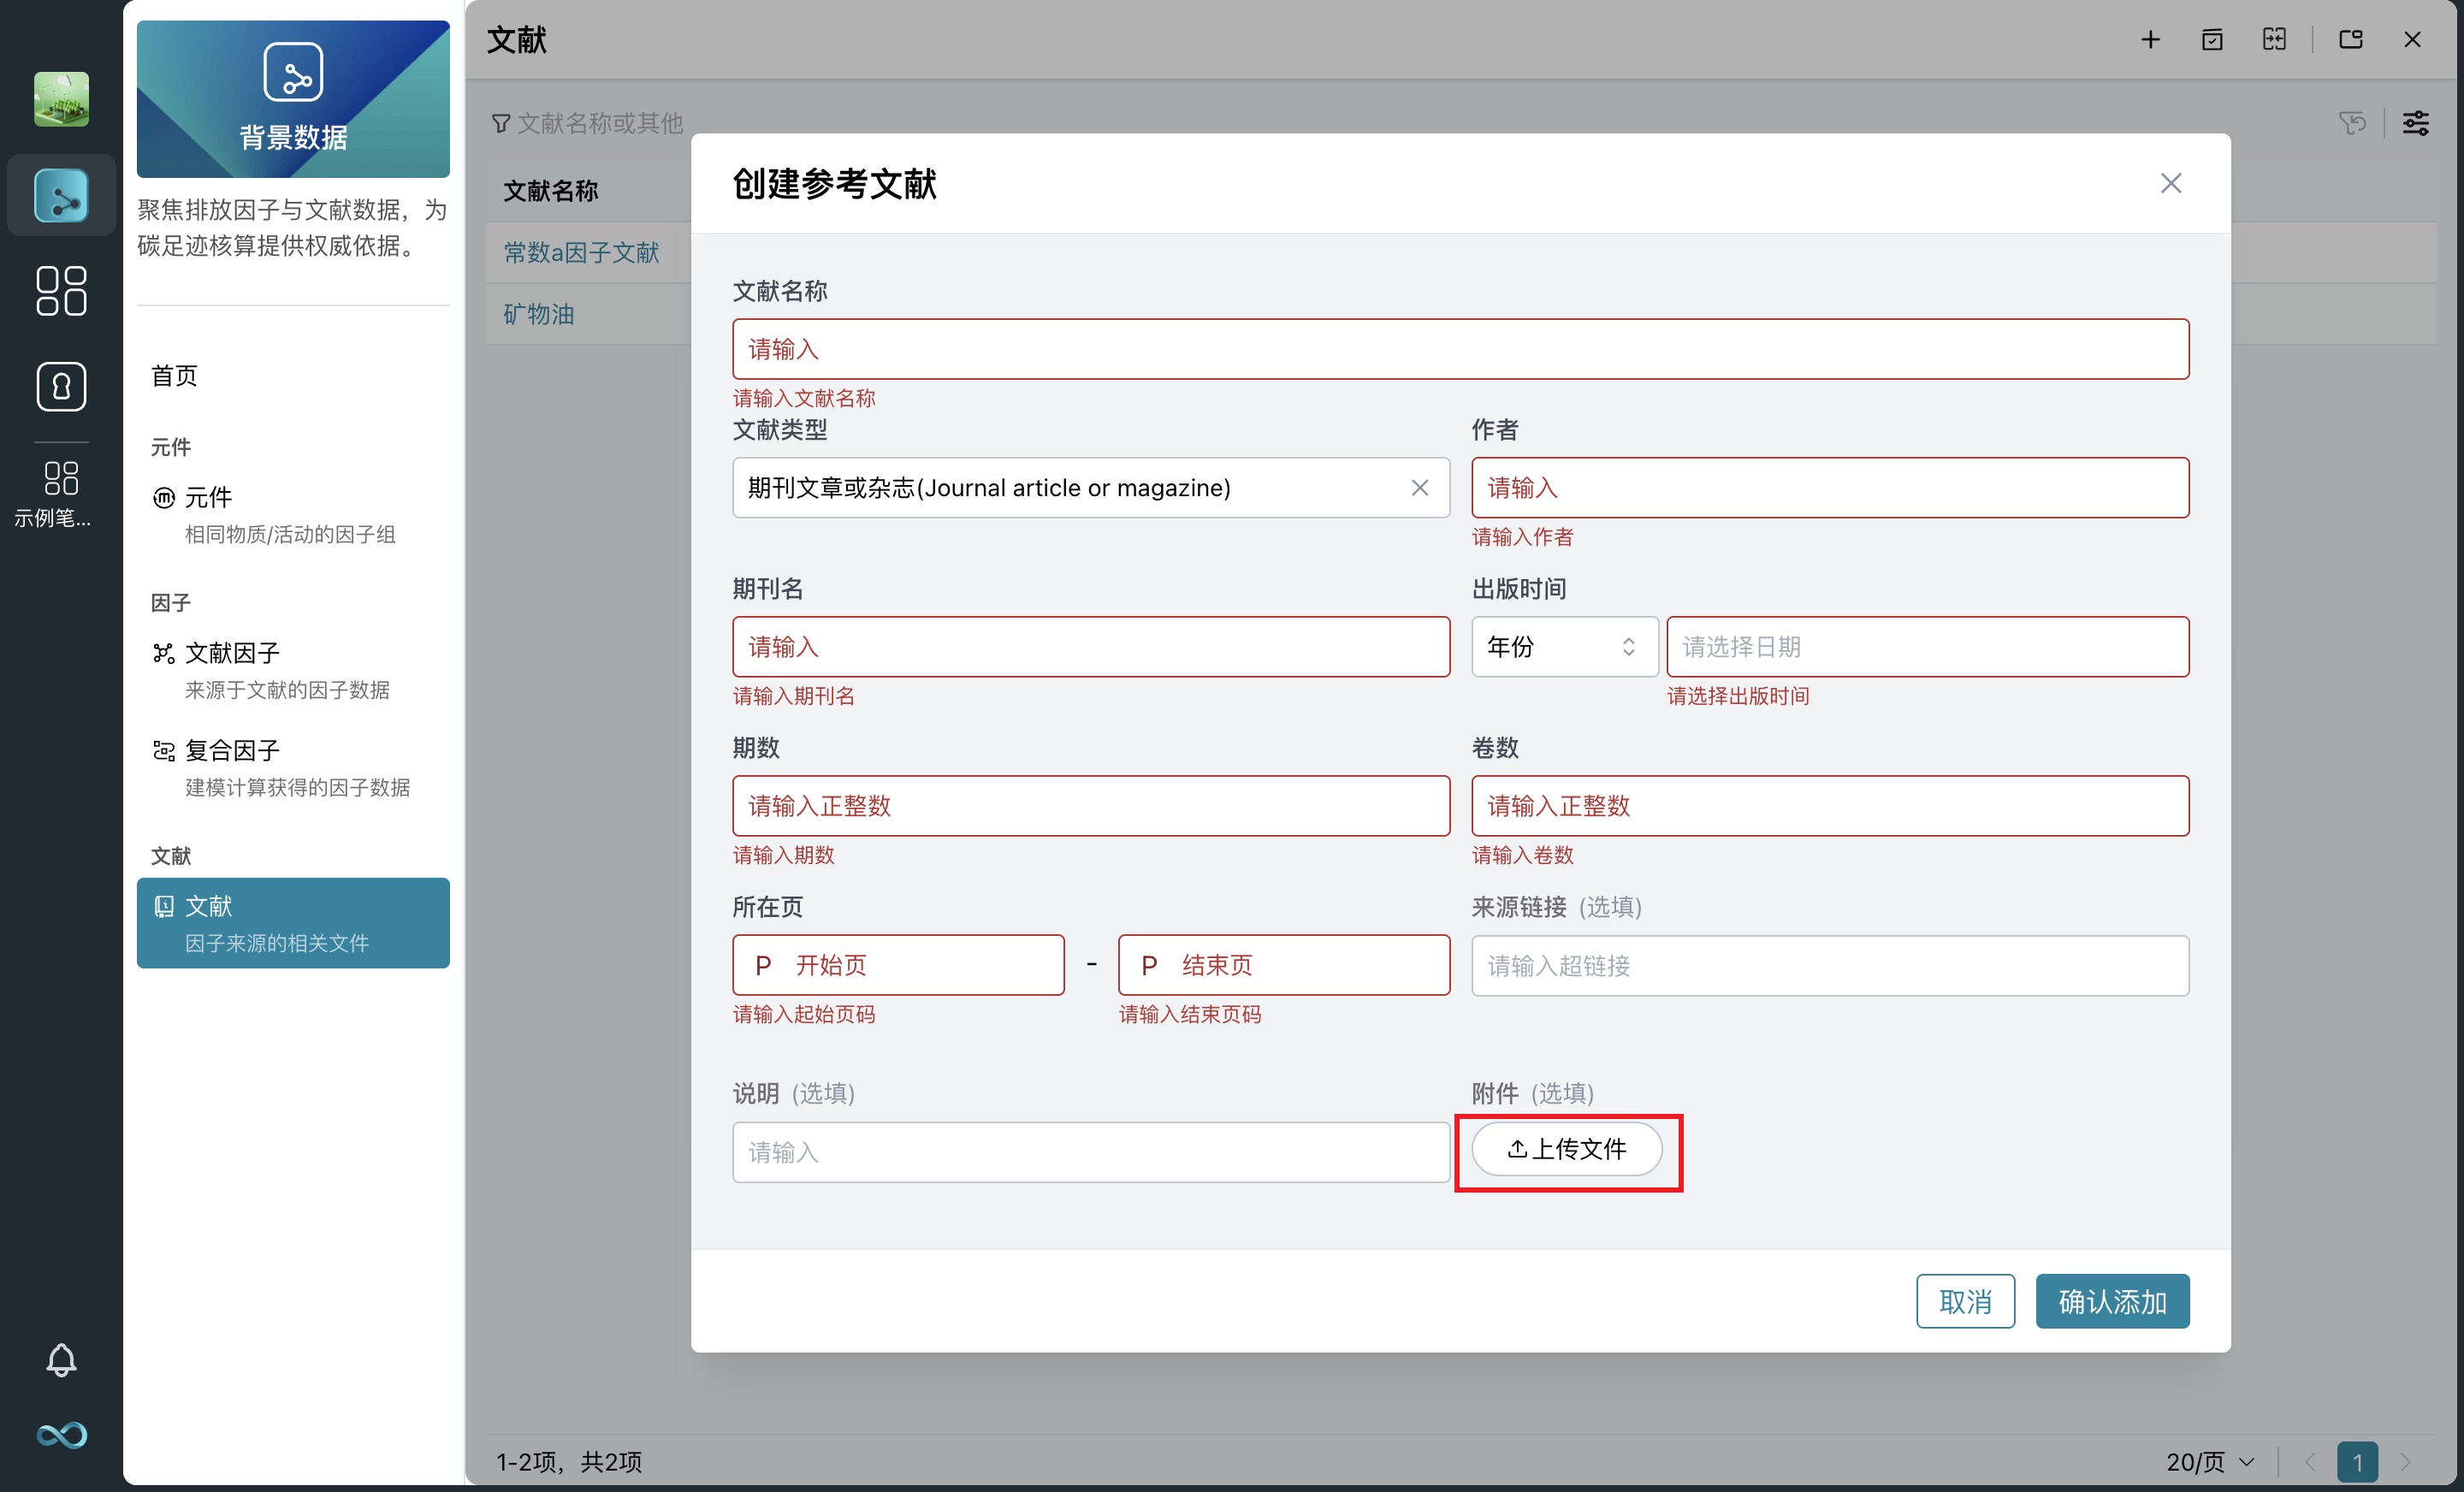Clear the selected literature type
The height and width of the screenshot is (1492, 2464).
pyautogui.click(x=1419, y=488)
